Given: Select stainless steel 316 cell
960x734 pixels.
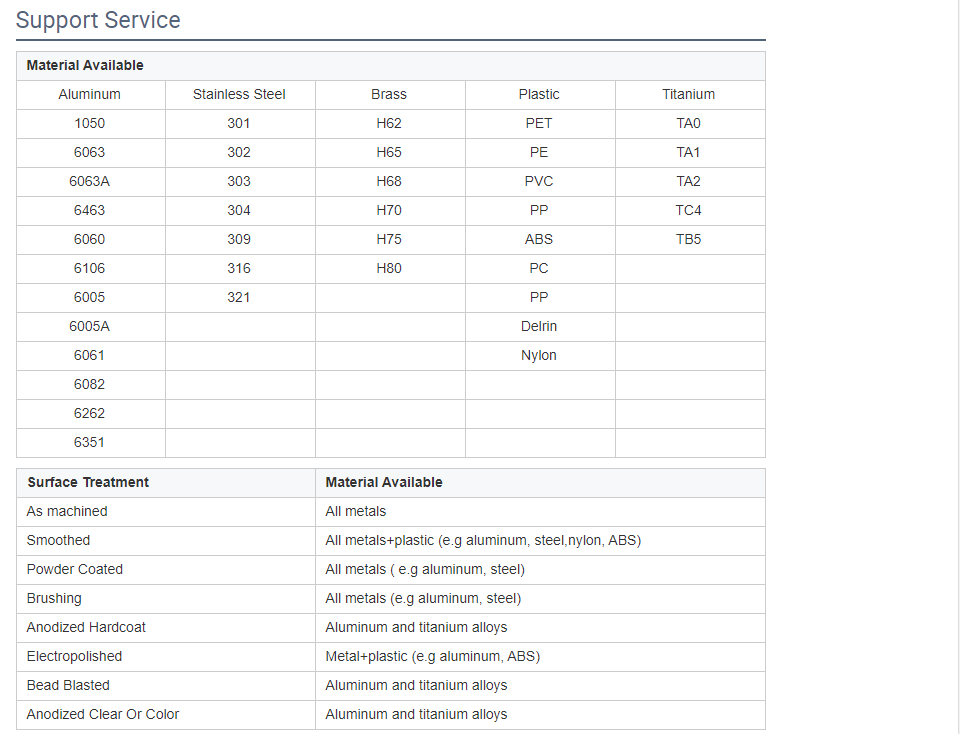Looking at the screenshot, I should coord(240,269).
